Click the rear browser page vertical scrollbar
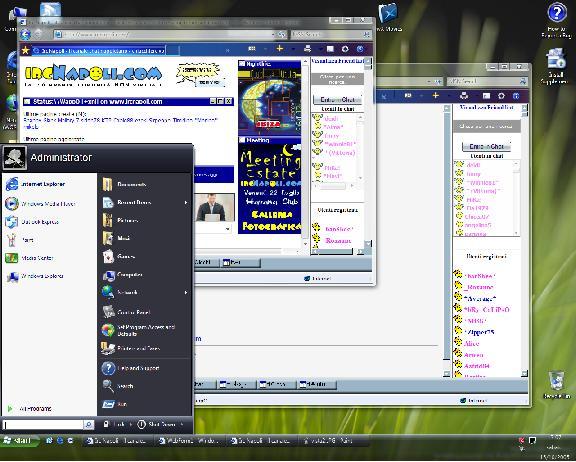Screen dimensions: 576x462 click(447, 241)
